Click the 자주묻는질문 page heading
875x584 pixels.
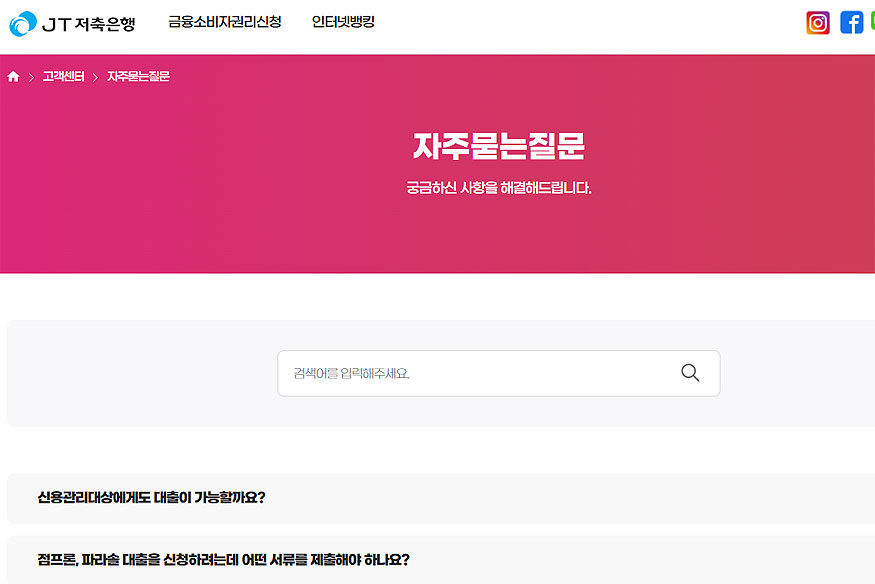point(498,146)
